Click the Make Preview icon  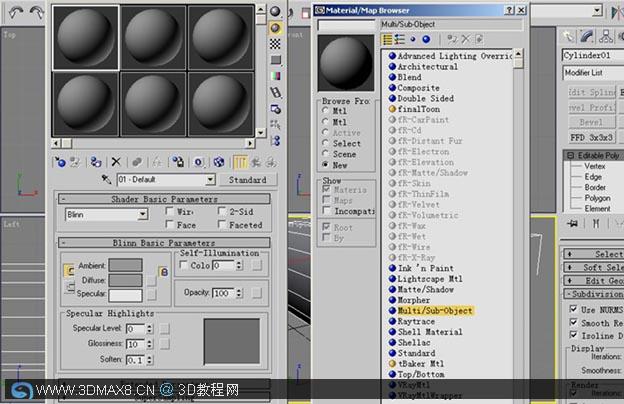coord(275,92)
